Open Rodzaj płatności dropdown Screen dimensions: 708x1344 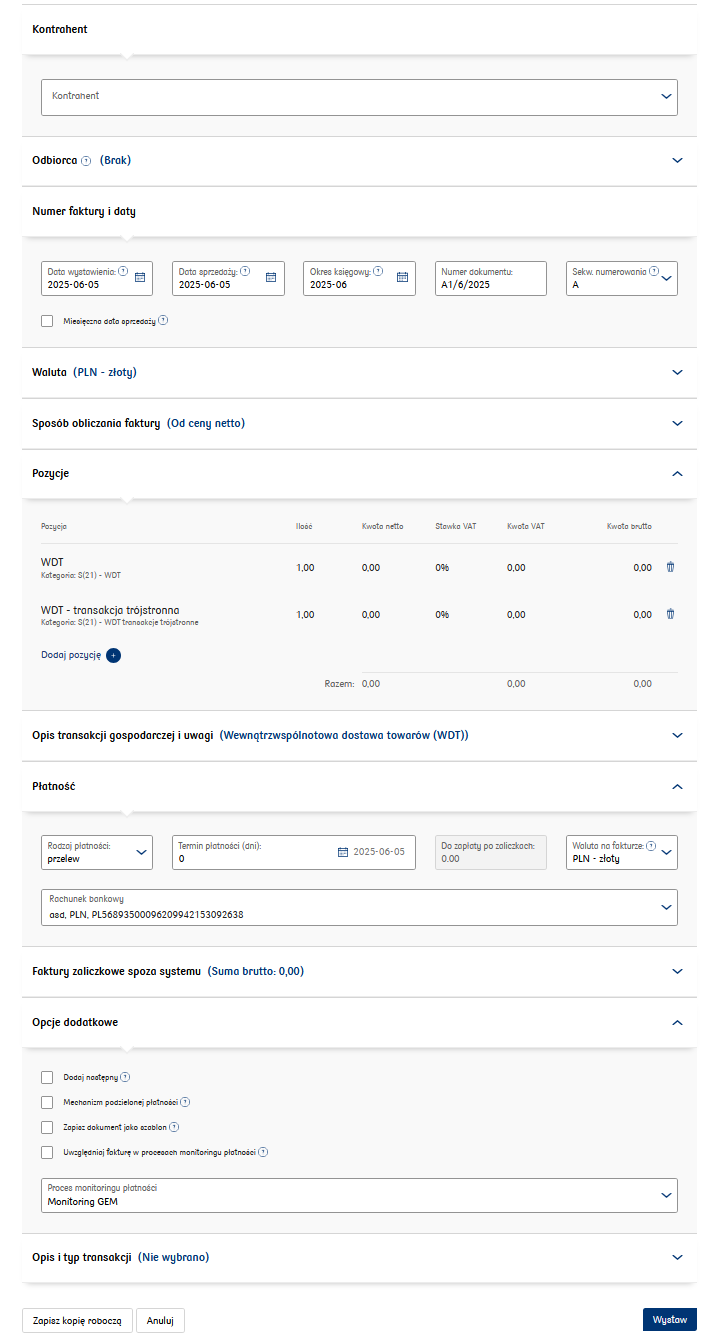coord(97,852)
